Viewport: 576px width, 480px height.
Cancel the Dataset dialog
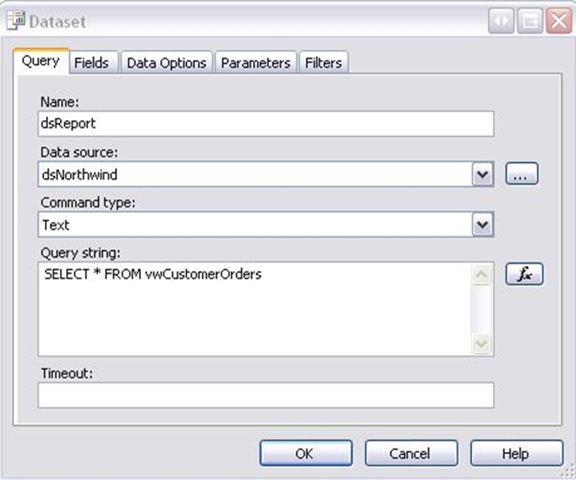(x=411, y=453)
